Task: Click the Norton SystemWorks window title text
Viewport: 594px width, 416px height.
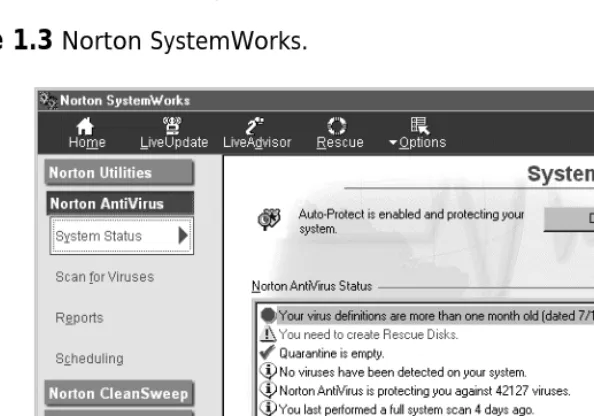Action: (125, 100)
